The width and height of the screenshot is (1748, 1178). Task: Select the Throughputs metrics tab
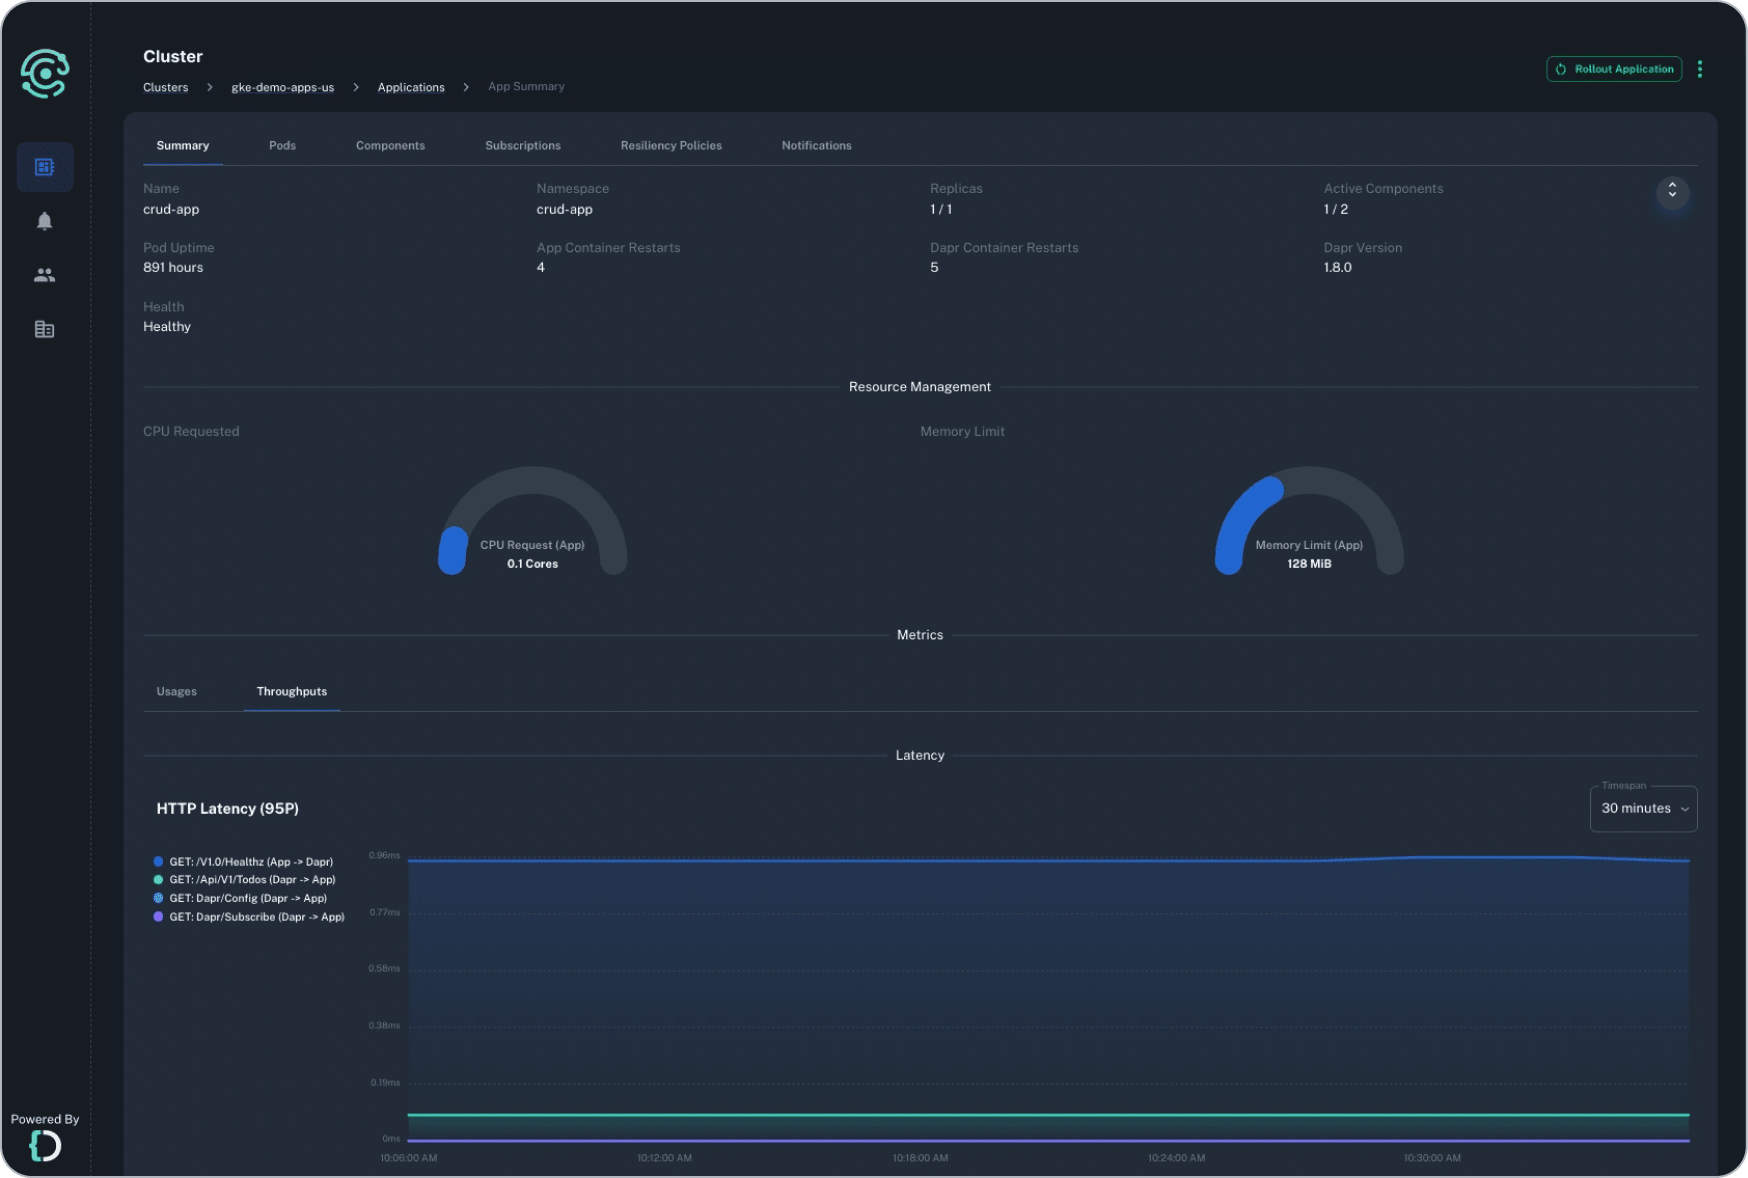click(x=292, y=692)
